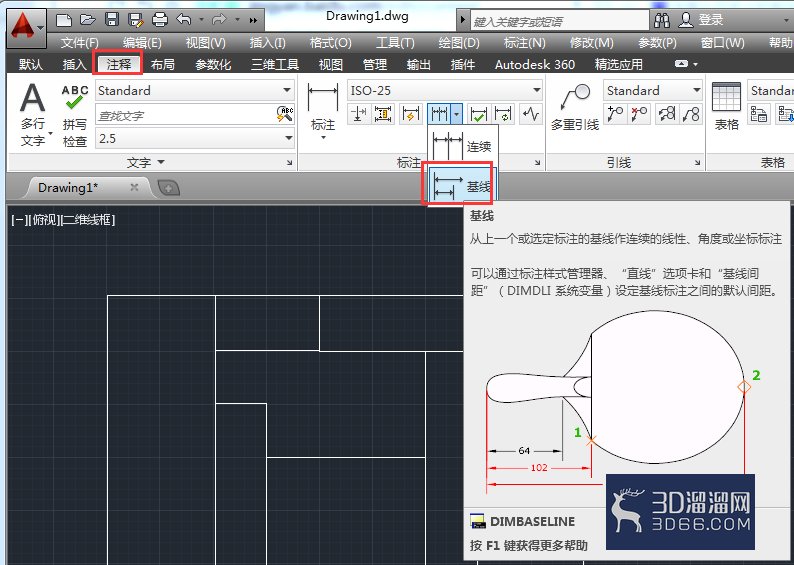Expand the 文字 panel title
The image size is (794, 565).
tap(145, 163)
